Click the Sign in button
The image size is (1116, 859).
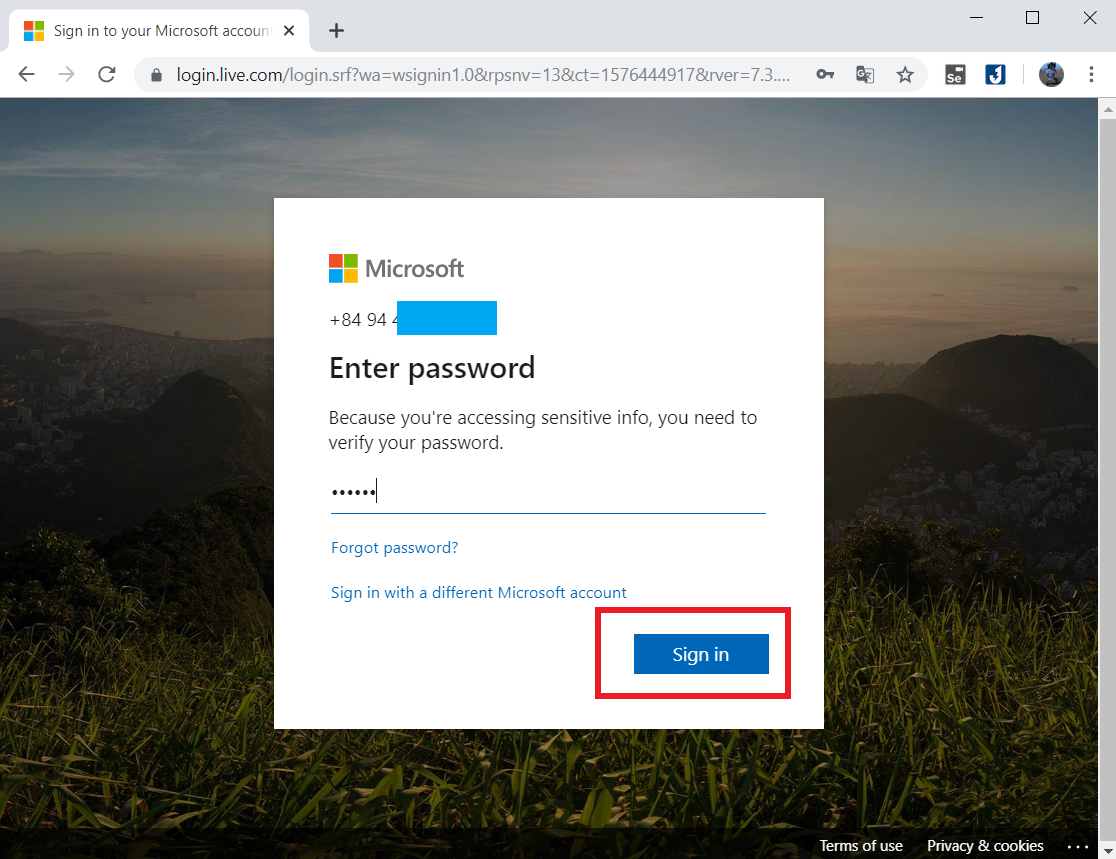[701, 654]
